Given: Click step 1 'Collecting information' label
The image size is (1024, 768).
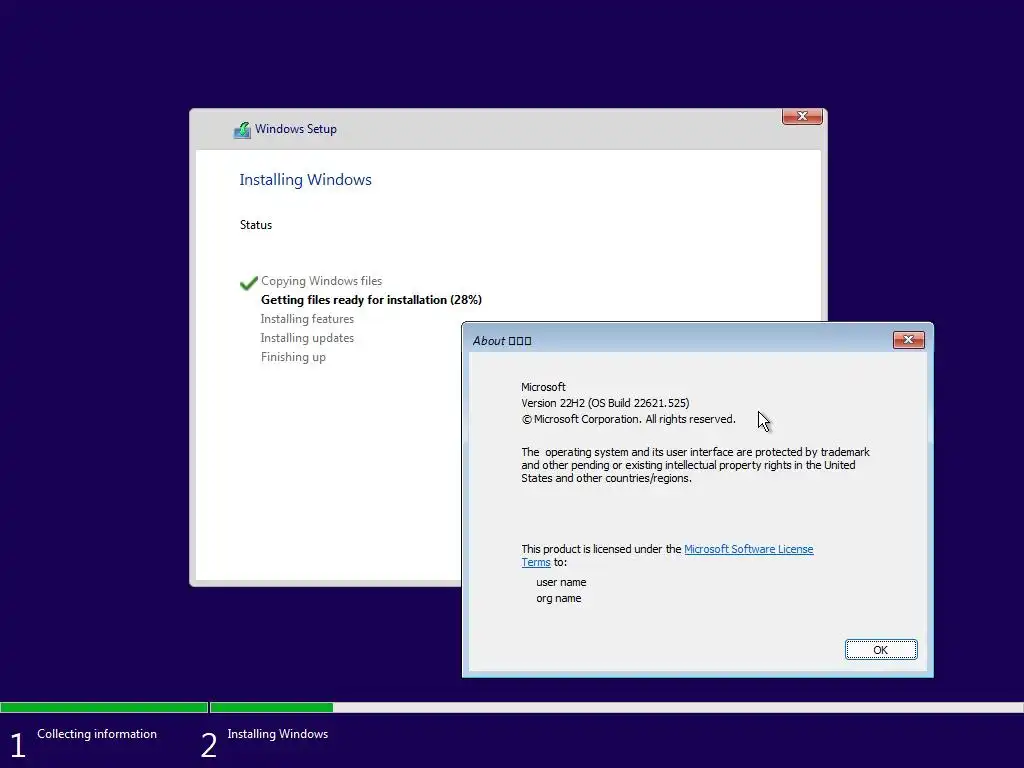Looking at the screenshot, I should click(x=97, y=734).
